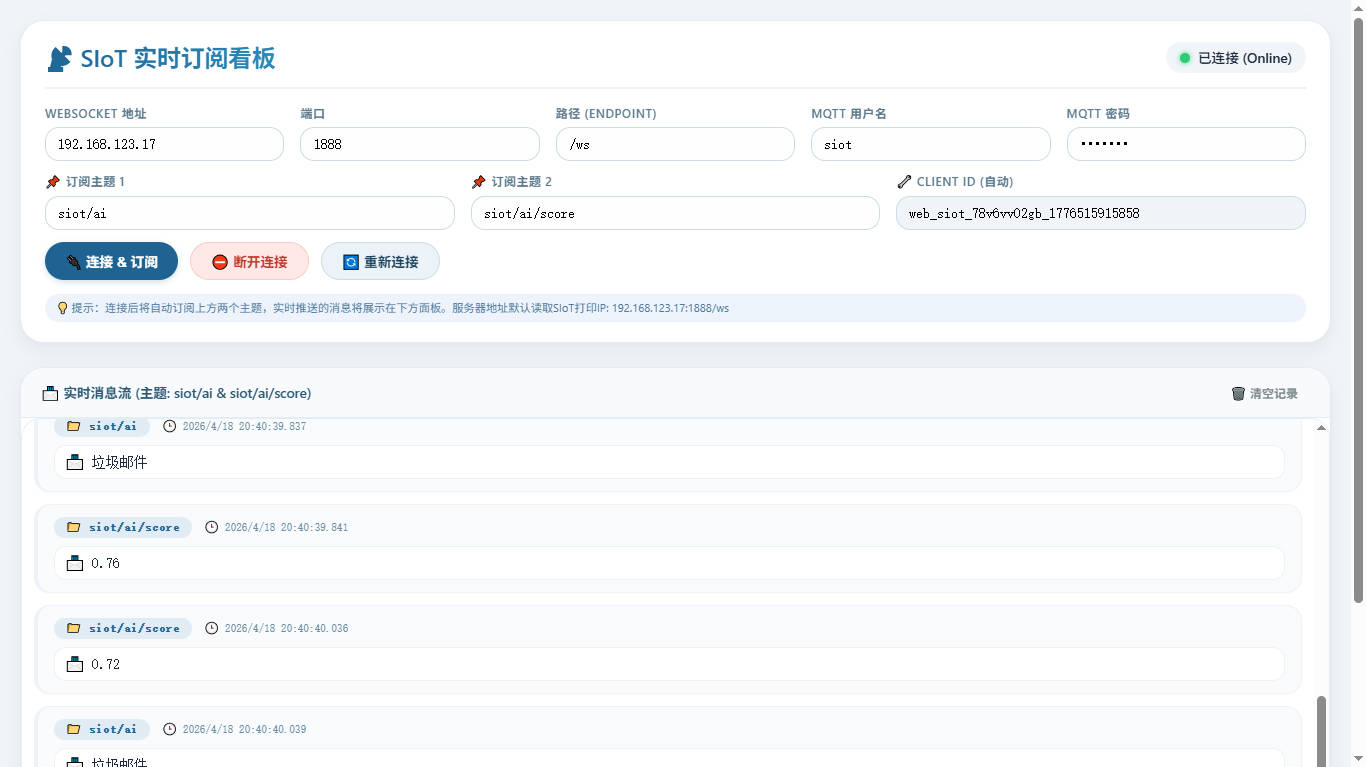
Task: Click the clock icon beside timestamp 20:40:40.036
Action: tap(212, 628)
